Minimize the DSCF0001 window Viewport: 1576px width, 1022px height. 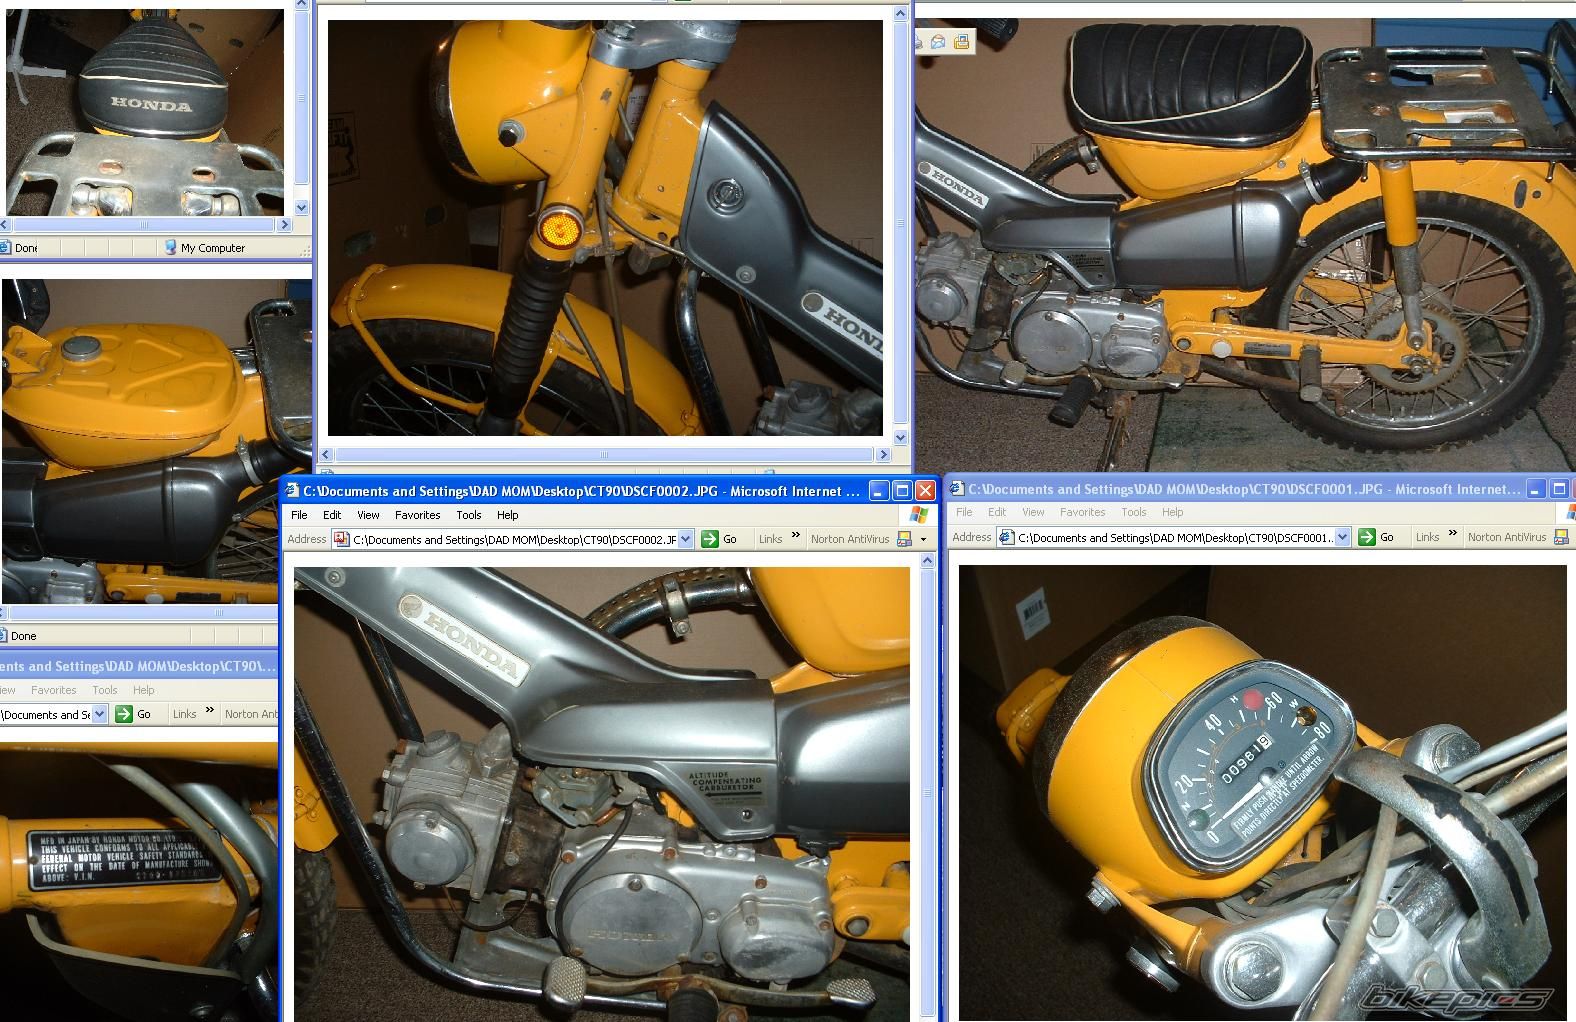(x=1537, y=488)
